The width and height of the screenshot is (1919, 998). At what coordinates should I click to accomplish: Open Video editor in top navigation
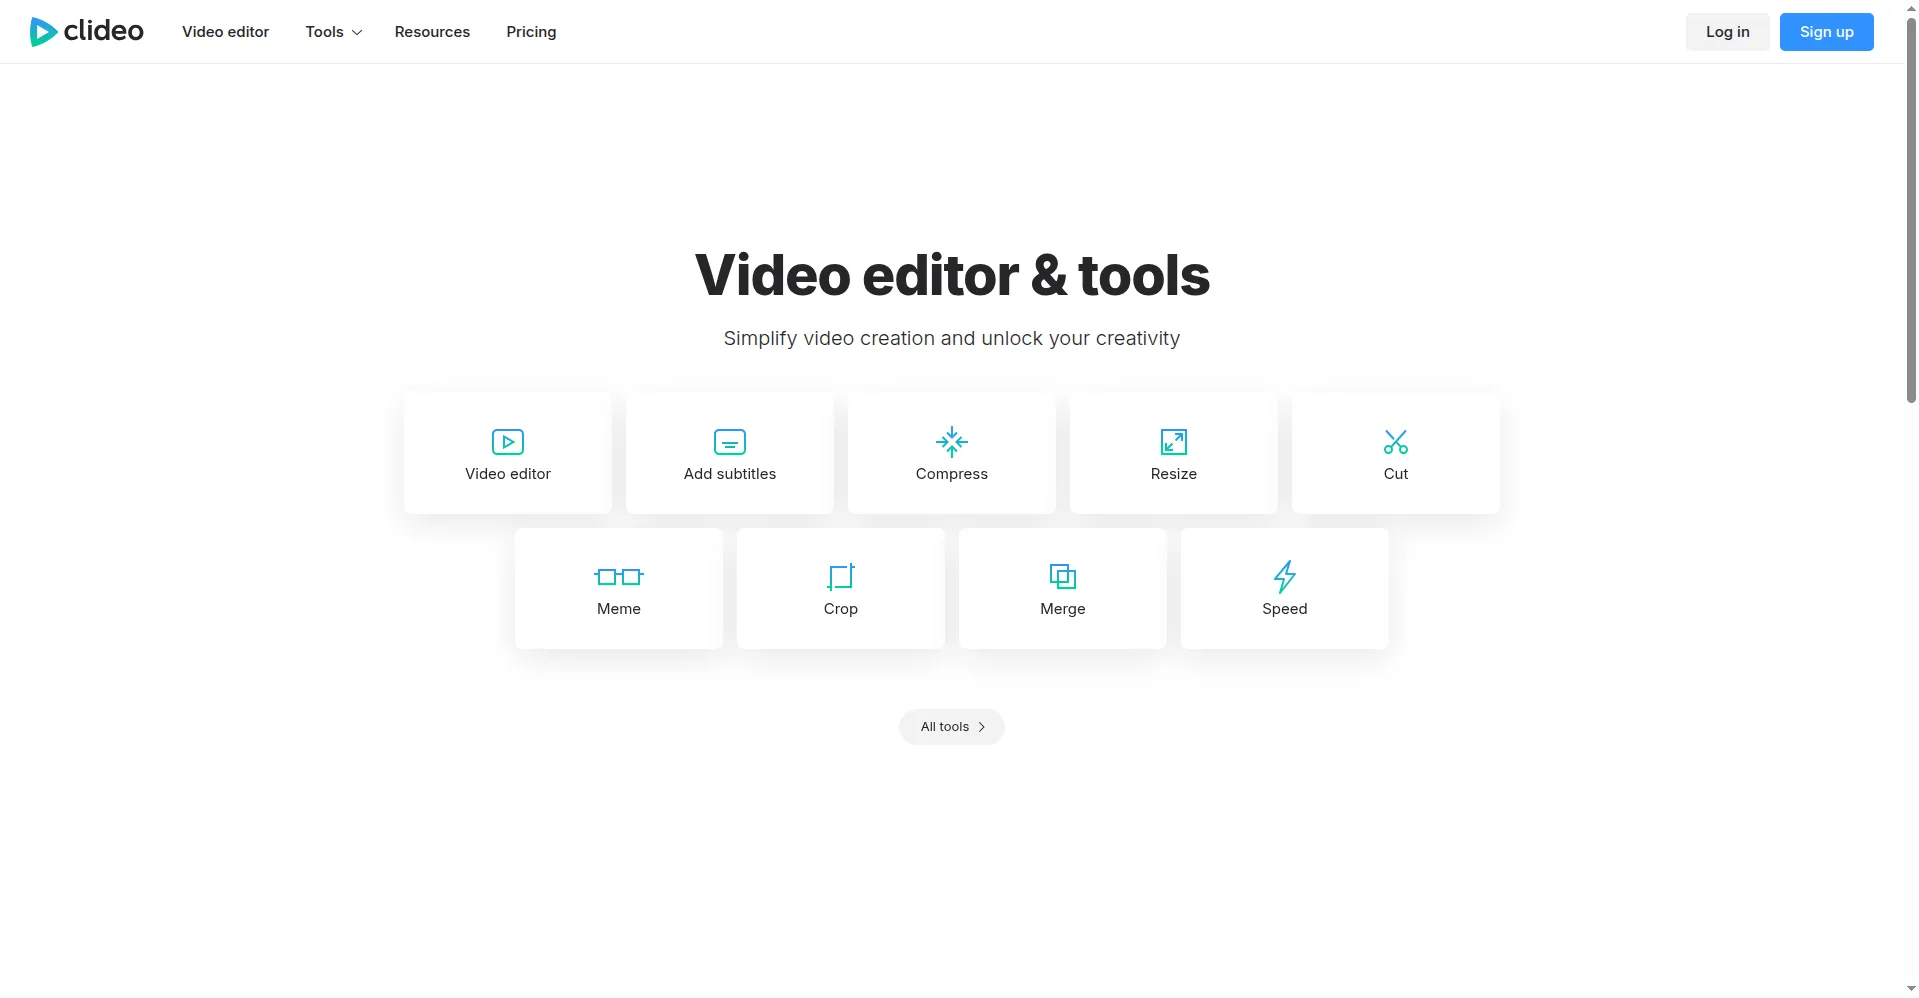(x=225, y=32)
